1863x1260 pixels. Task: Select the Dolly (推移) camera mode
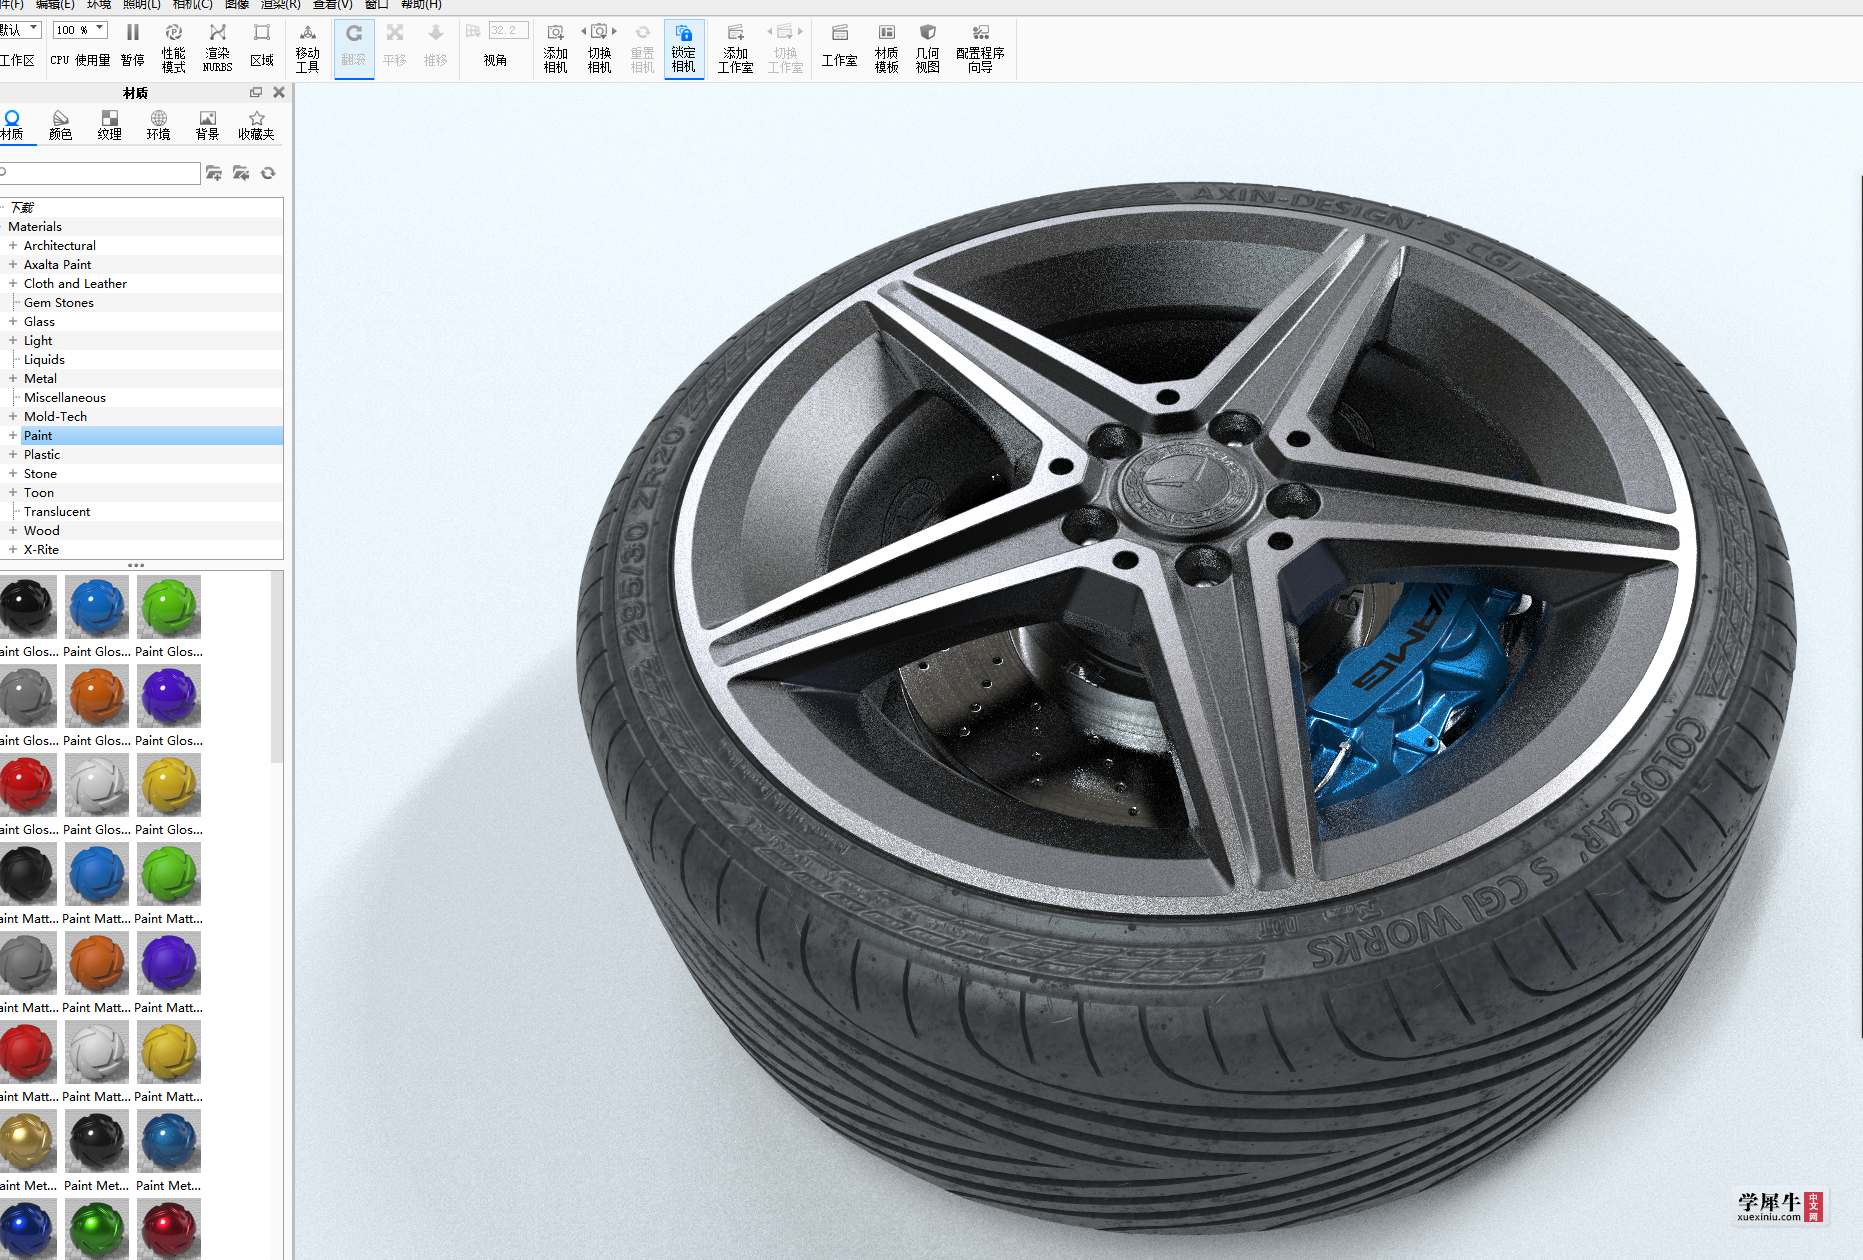436,46
